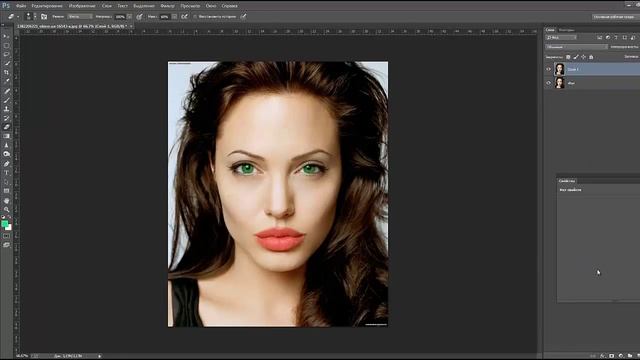Open the Файл menu
Viewport: 640px width, 360px height.
[x=21, y=6]
